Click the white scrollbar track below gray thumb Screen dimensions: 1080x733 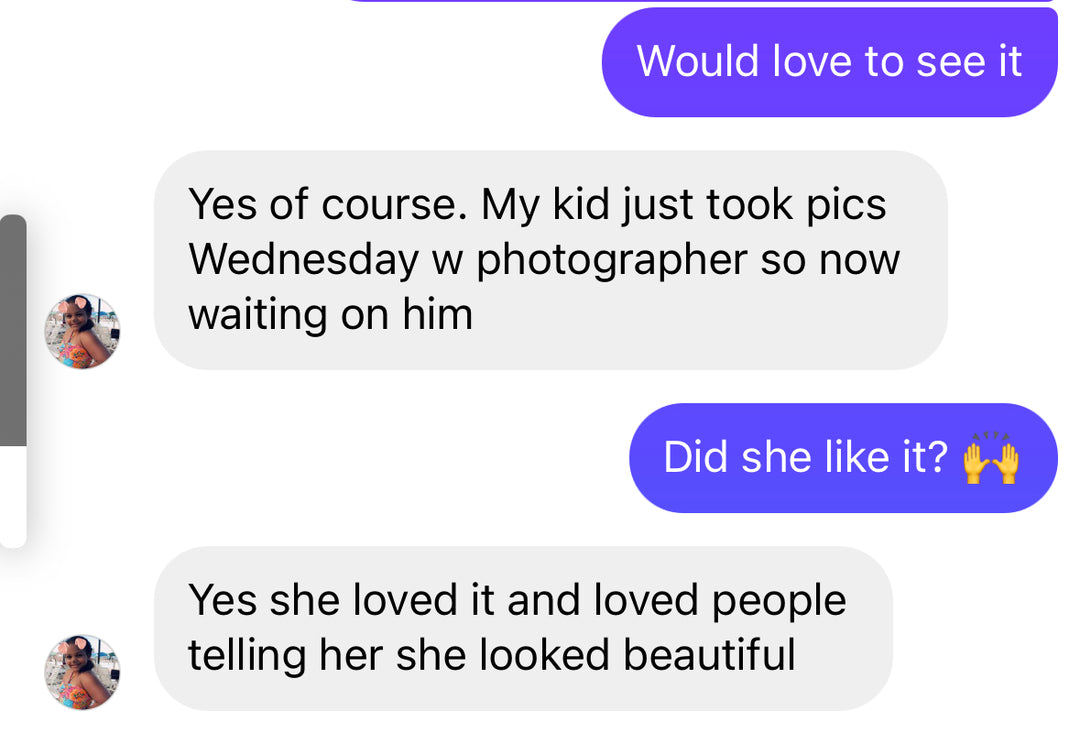[x=13, y=496]
